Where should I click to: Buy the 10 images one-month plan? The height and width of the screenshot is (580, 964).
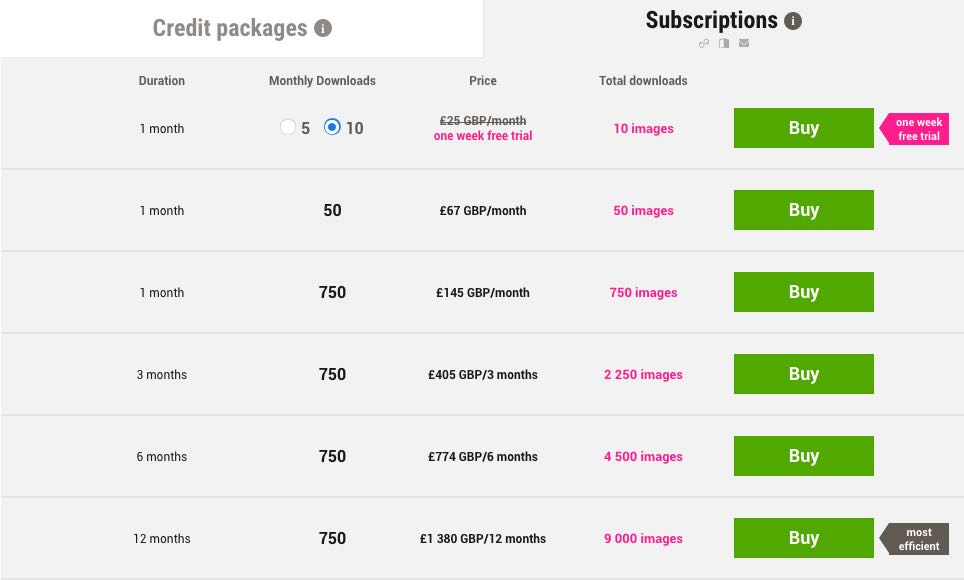point(803,128)
